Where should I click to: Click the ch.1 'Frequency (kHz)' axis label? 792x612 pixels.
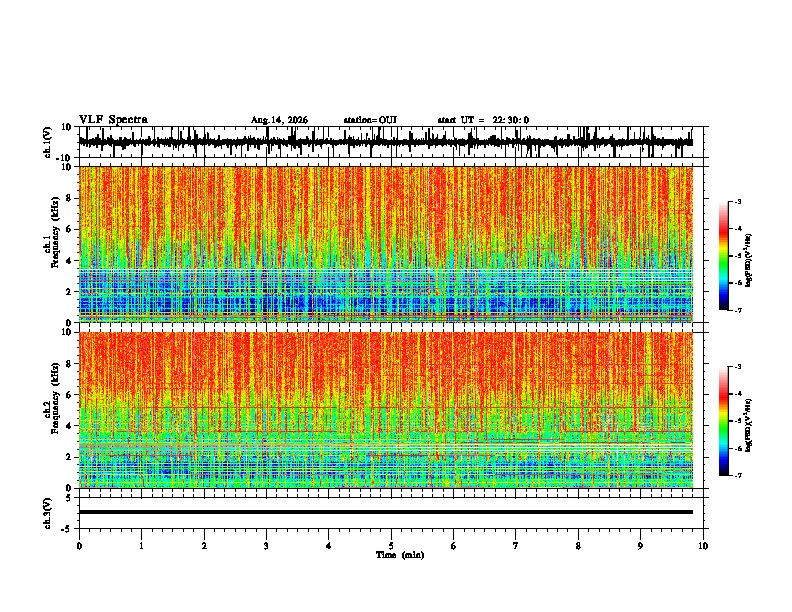[55, 232]
